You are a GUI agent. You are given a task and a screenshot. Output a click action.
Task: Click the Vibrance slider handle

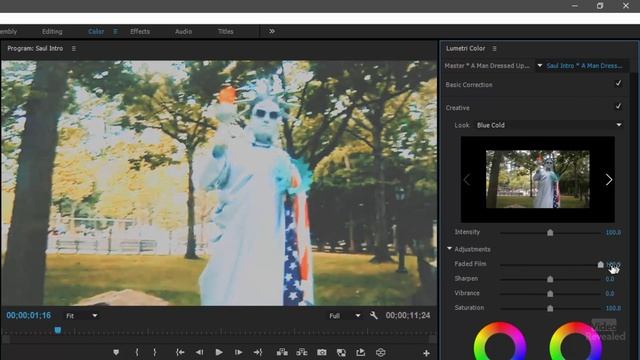[550, 293]
